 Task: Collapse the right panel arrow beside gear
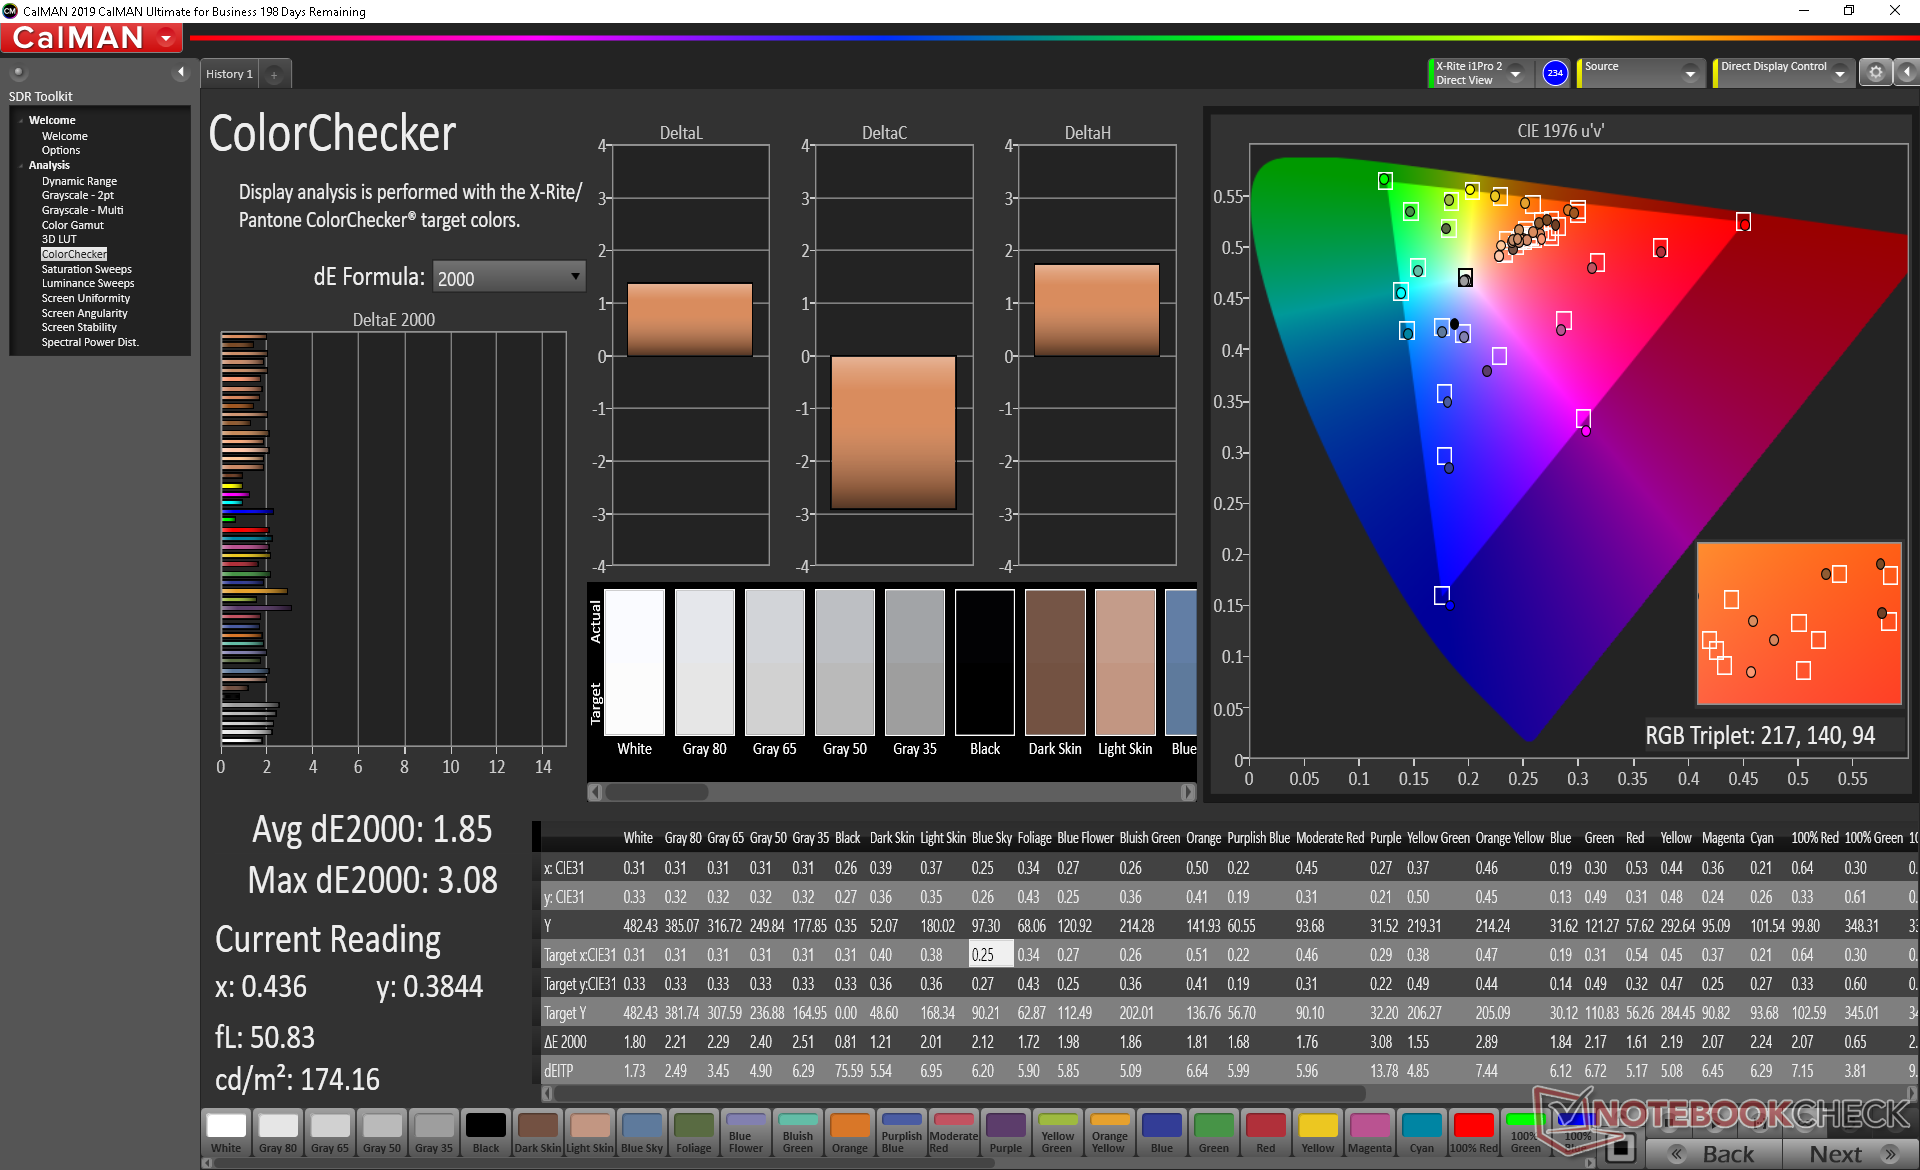[1906, 72]
